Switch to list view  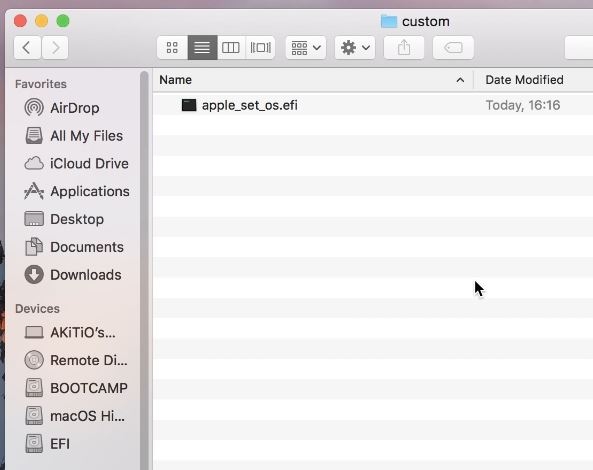pyautogui.click(x=202, y=48)
